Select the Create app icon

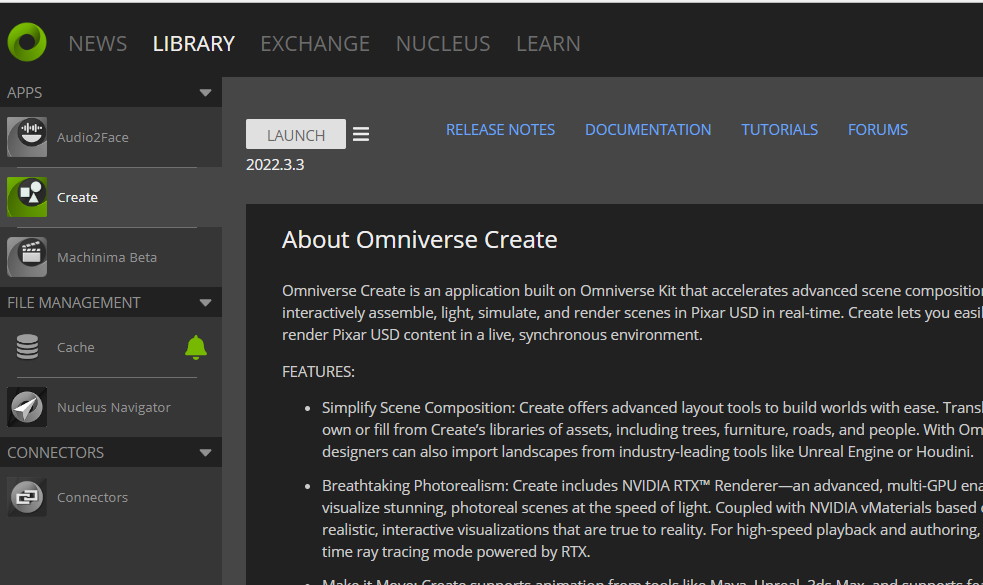[x=27, y=197]
